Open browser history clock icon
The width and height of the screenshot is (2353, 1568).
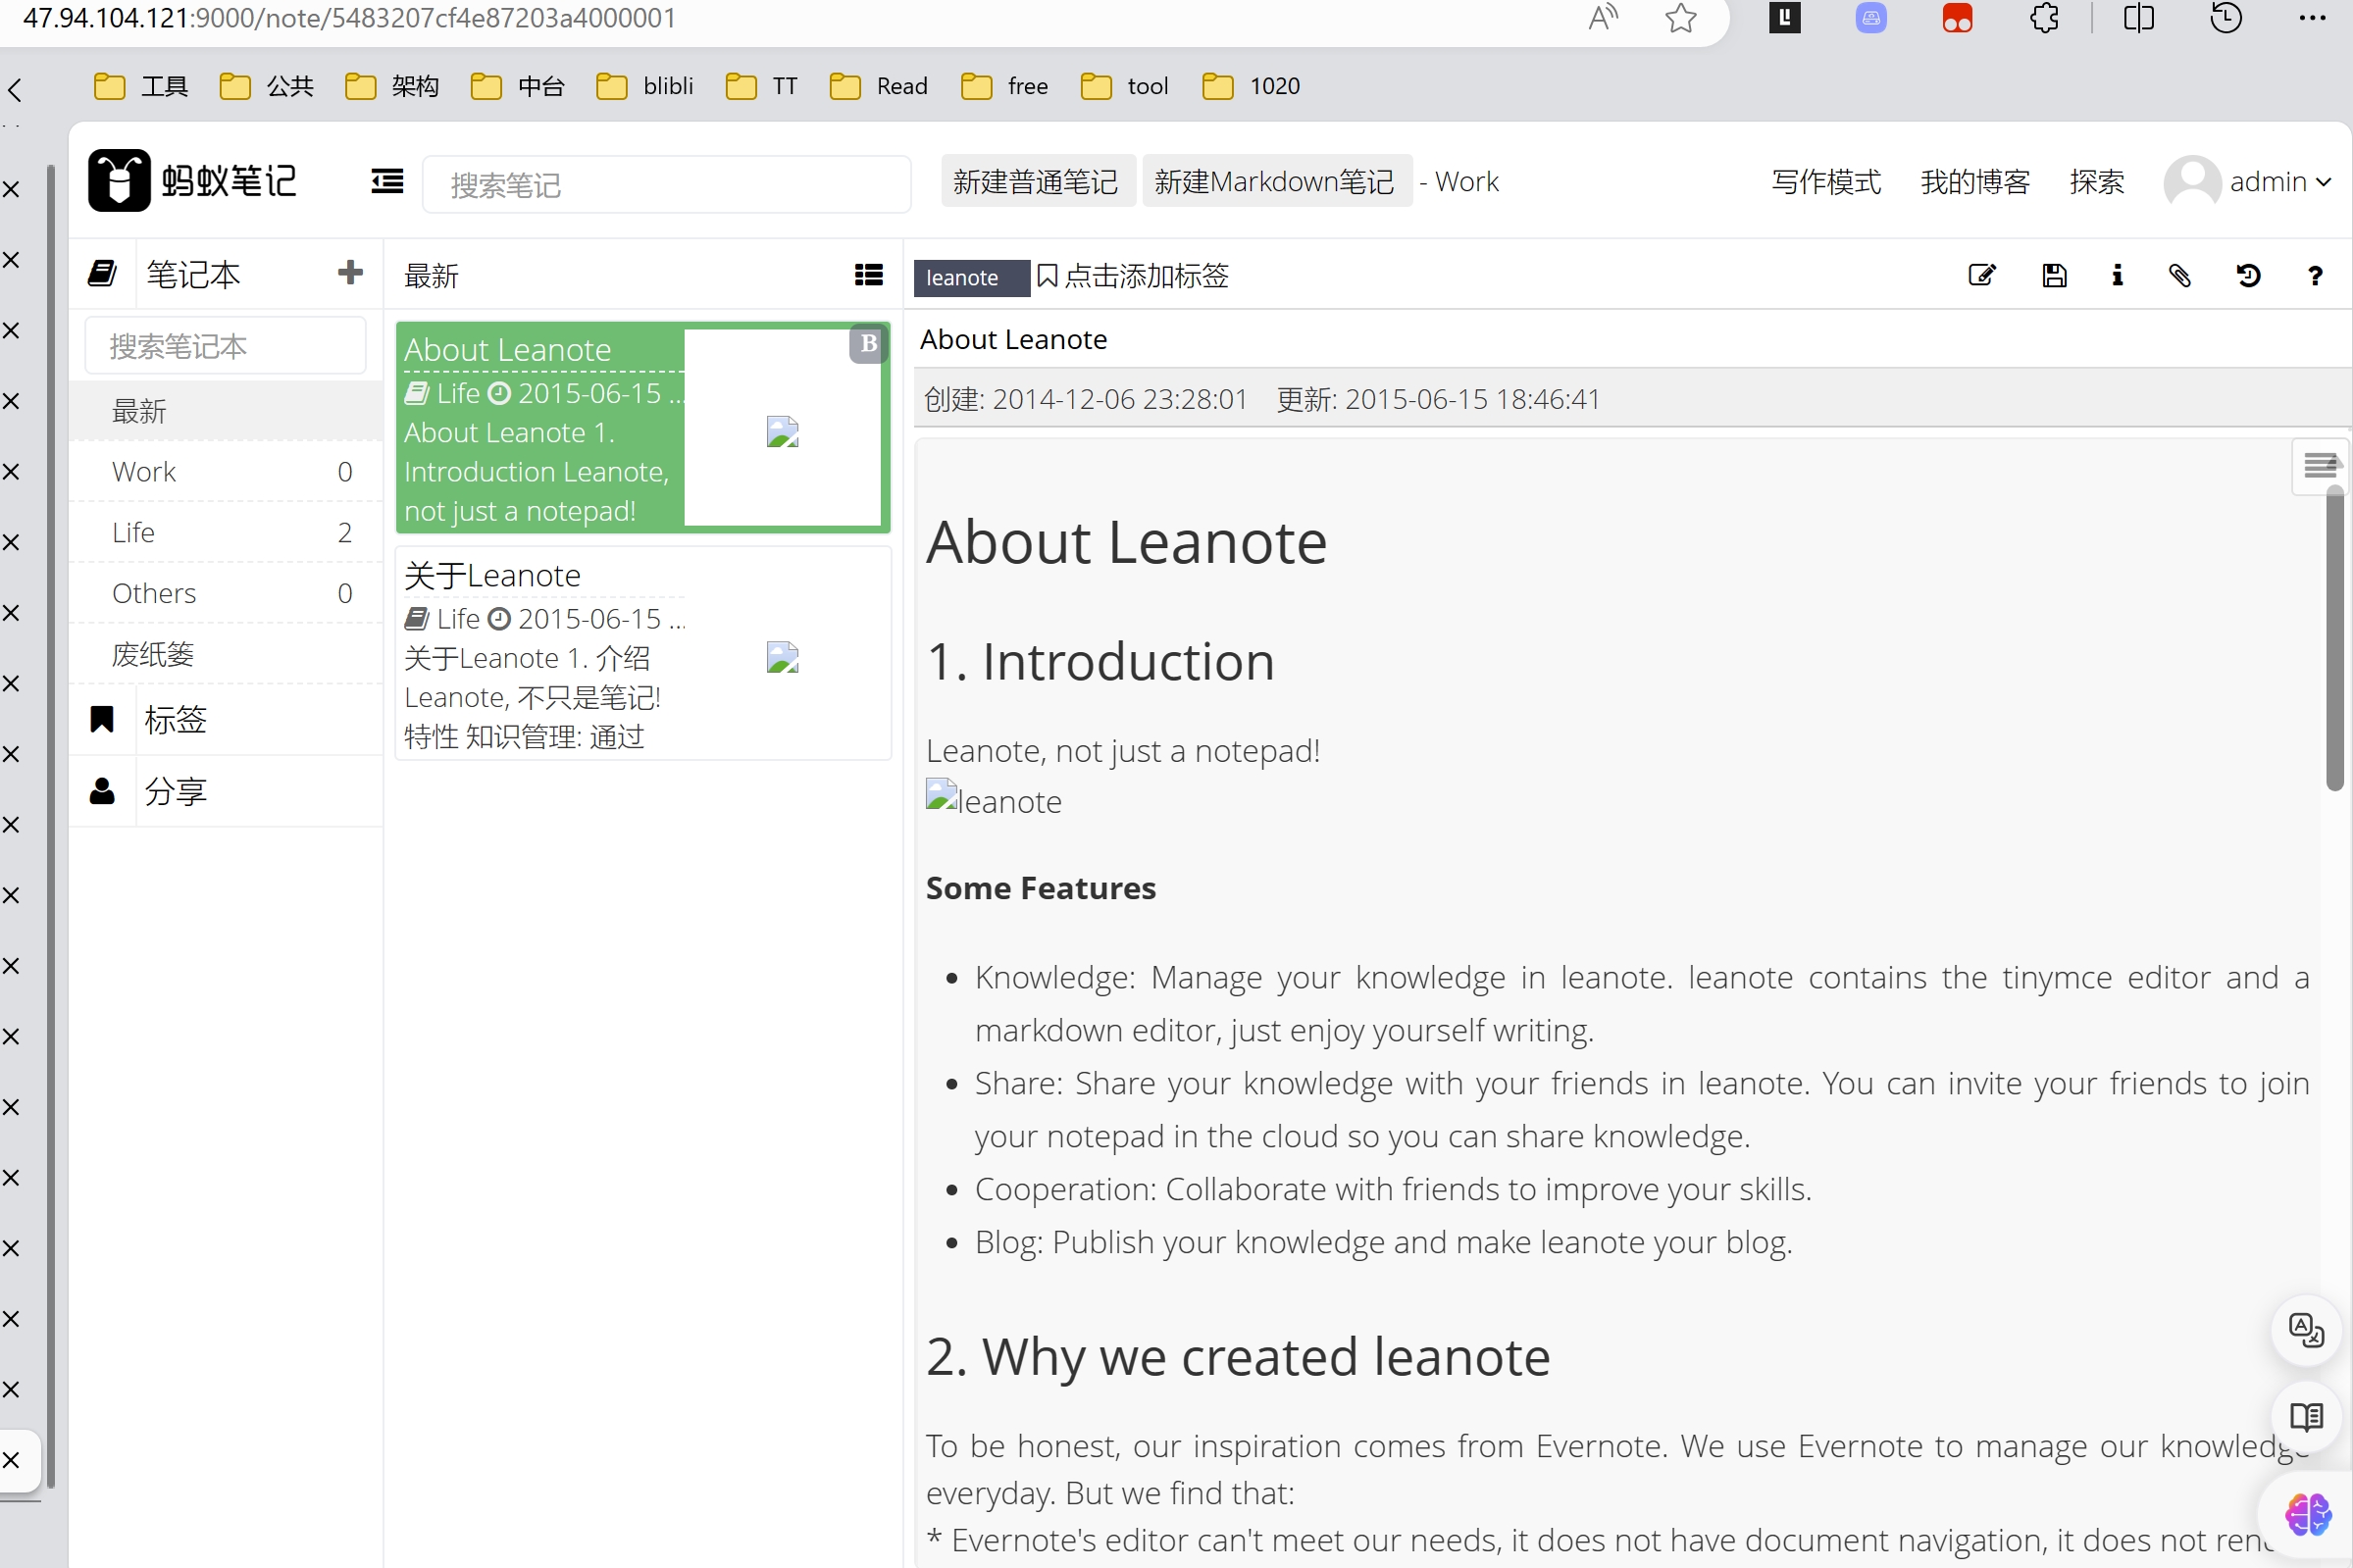click(2226, 18)
